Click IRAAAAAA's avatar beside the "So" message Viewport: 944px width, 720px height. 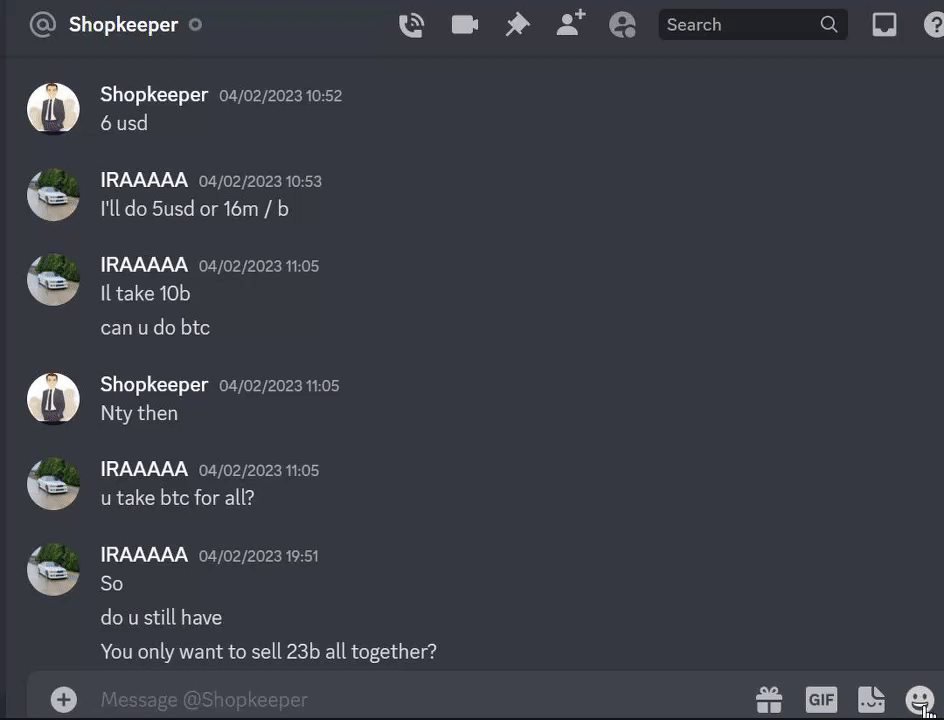[x=54, y=569]
